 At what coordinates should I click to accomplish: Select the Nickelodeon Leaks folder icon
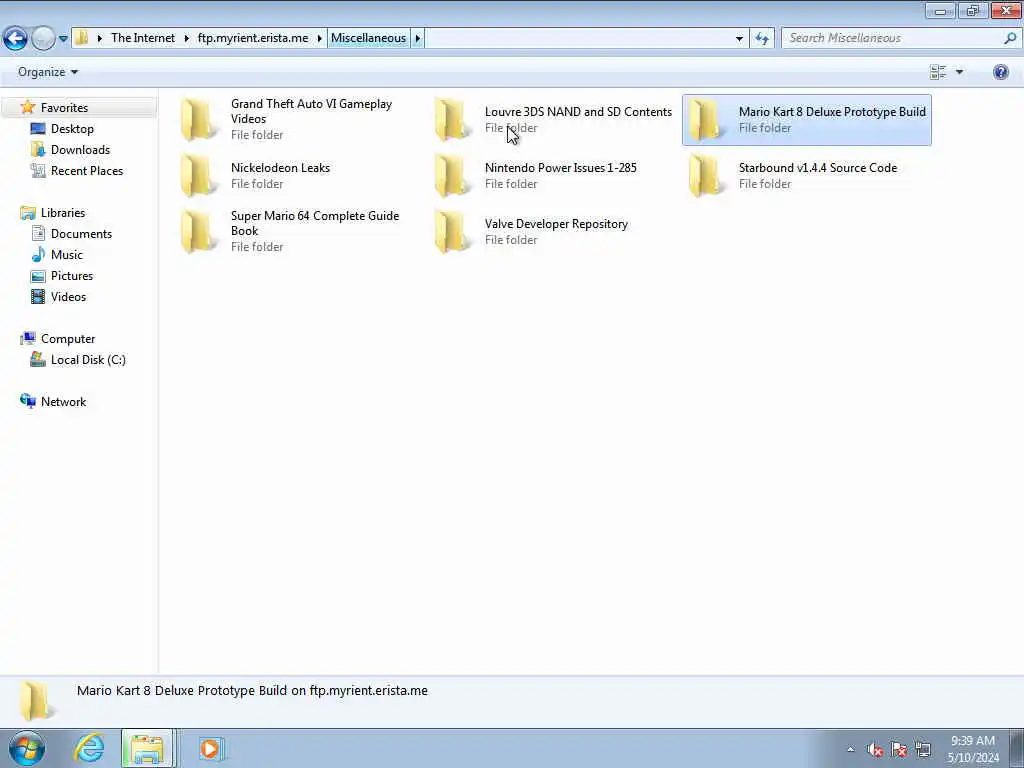click(x=199, y=175)
